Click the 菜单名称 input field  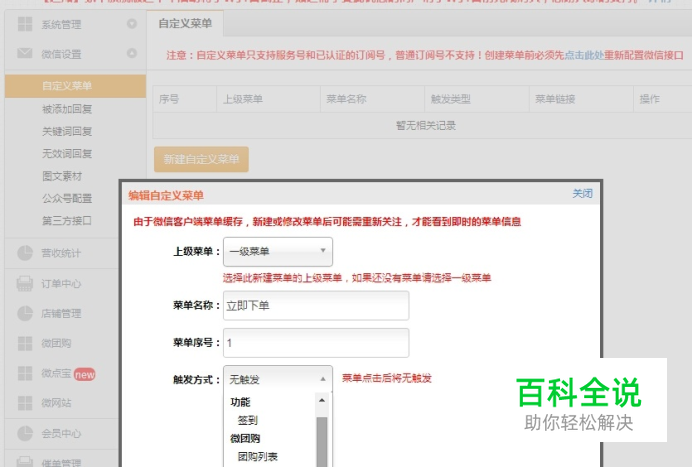click(x=316, y=305)
